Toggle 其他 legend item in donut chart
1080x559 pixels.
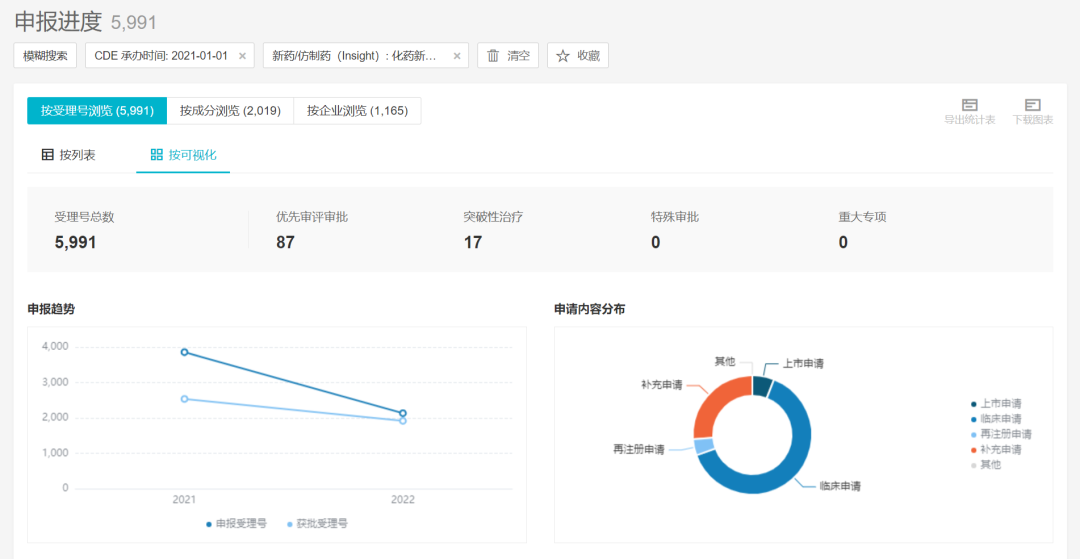pyautogui.click(x=986, y=464)
